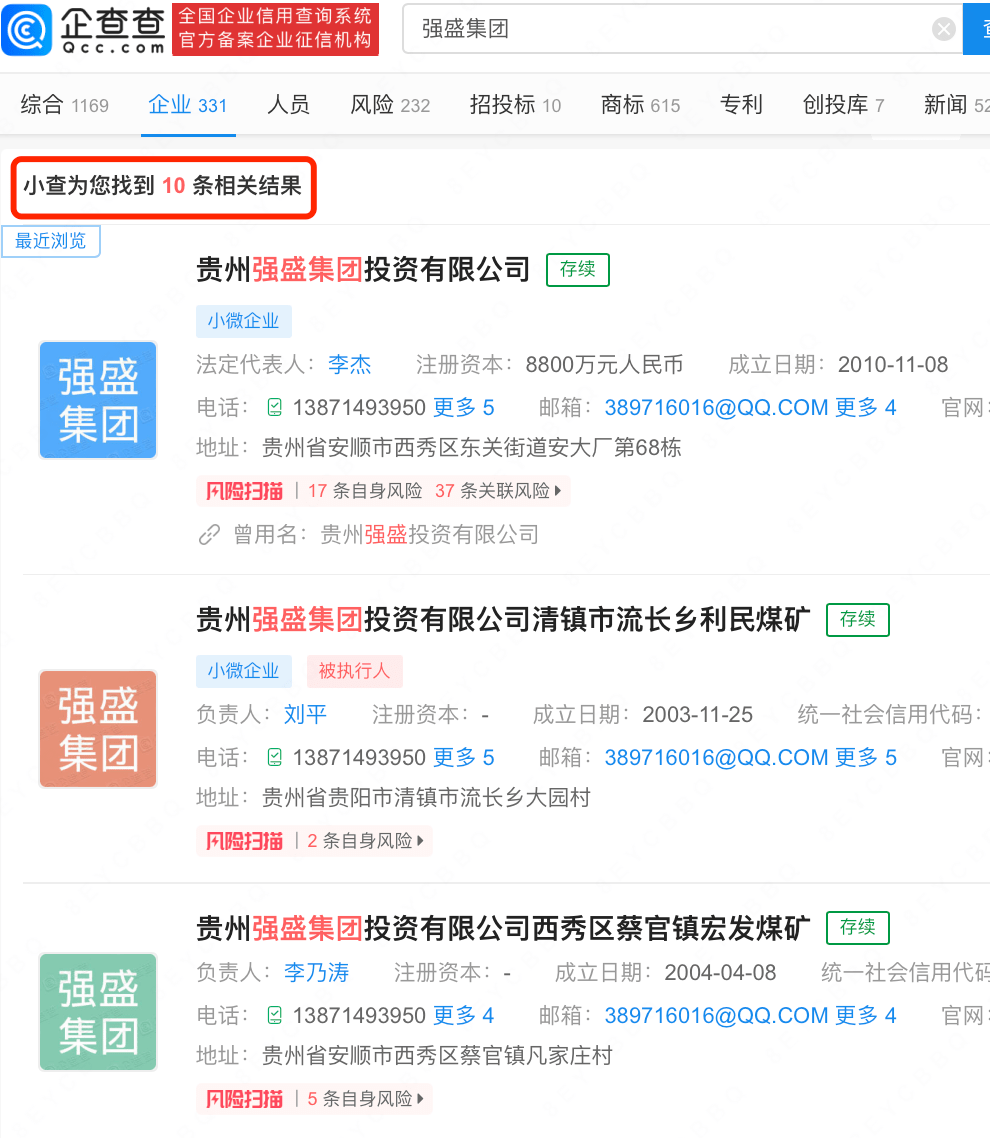Click address 贵州省安顺市西秀区东关街道安大厂第68栋

pos(472,448)
